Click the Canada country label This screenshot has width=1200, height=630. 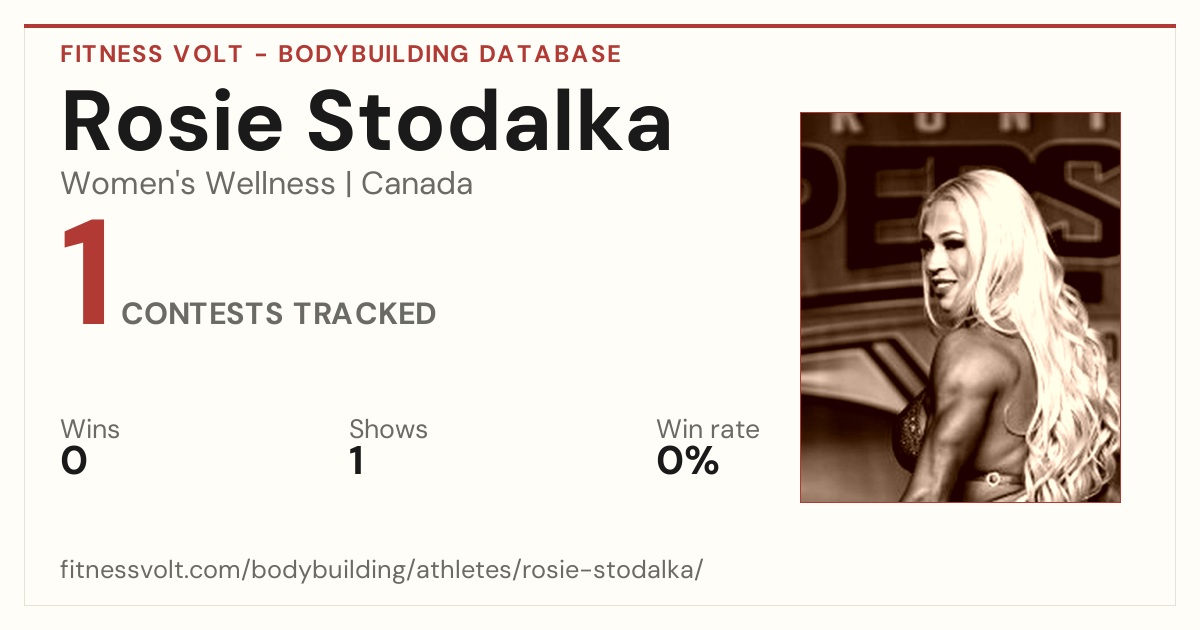coord(417,184)
